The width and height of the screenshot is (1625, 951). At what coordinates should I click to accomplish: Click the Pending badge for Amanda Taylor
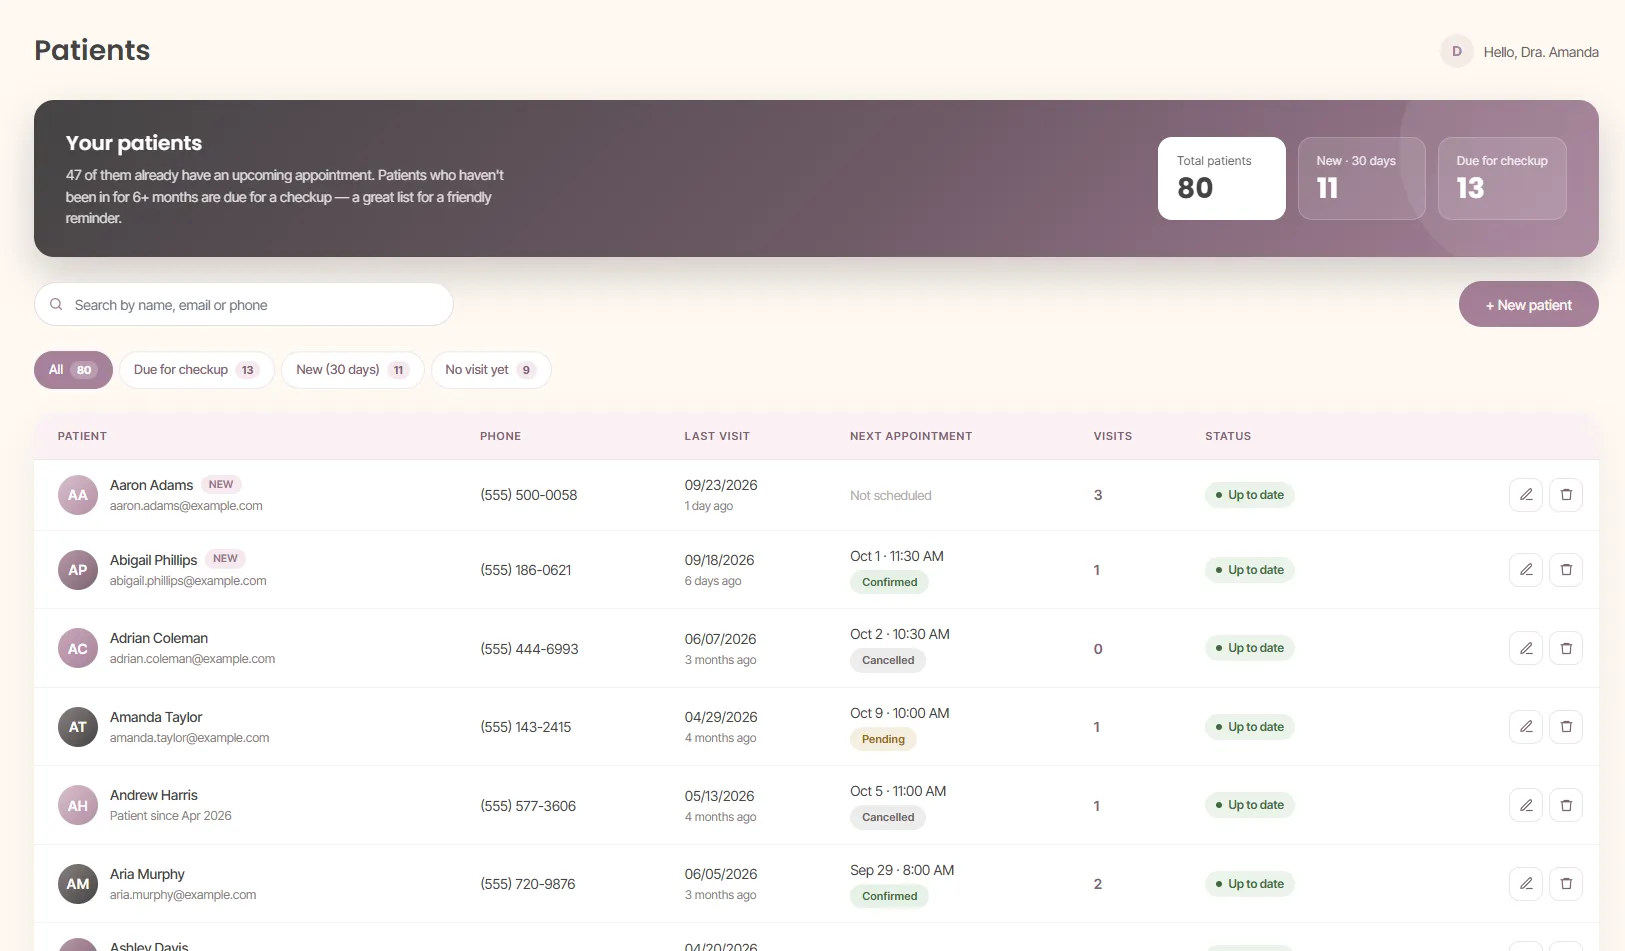click(883, 739)
